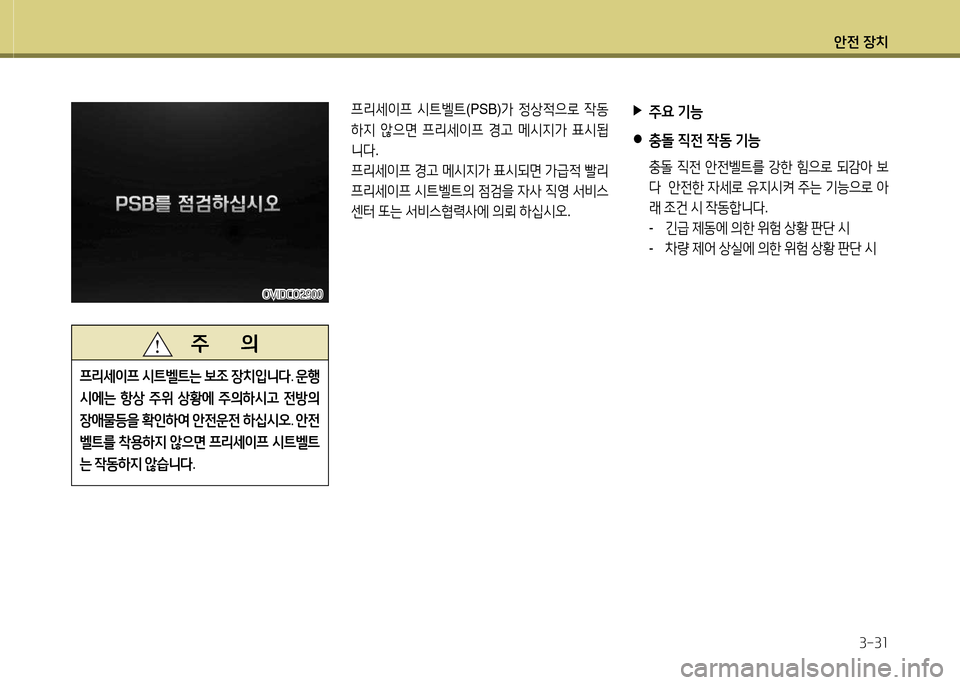Click caution line ending '는 작동하지 않습니다.'
Viewport: 960px width, 685px height.
138,464
